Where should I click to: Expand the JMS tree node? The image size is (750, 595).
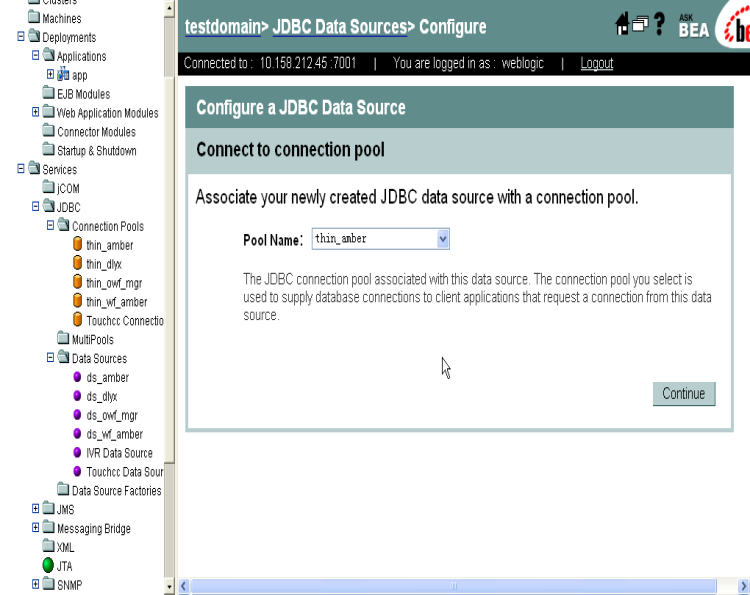[x=35, y=508]
